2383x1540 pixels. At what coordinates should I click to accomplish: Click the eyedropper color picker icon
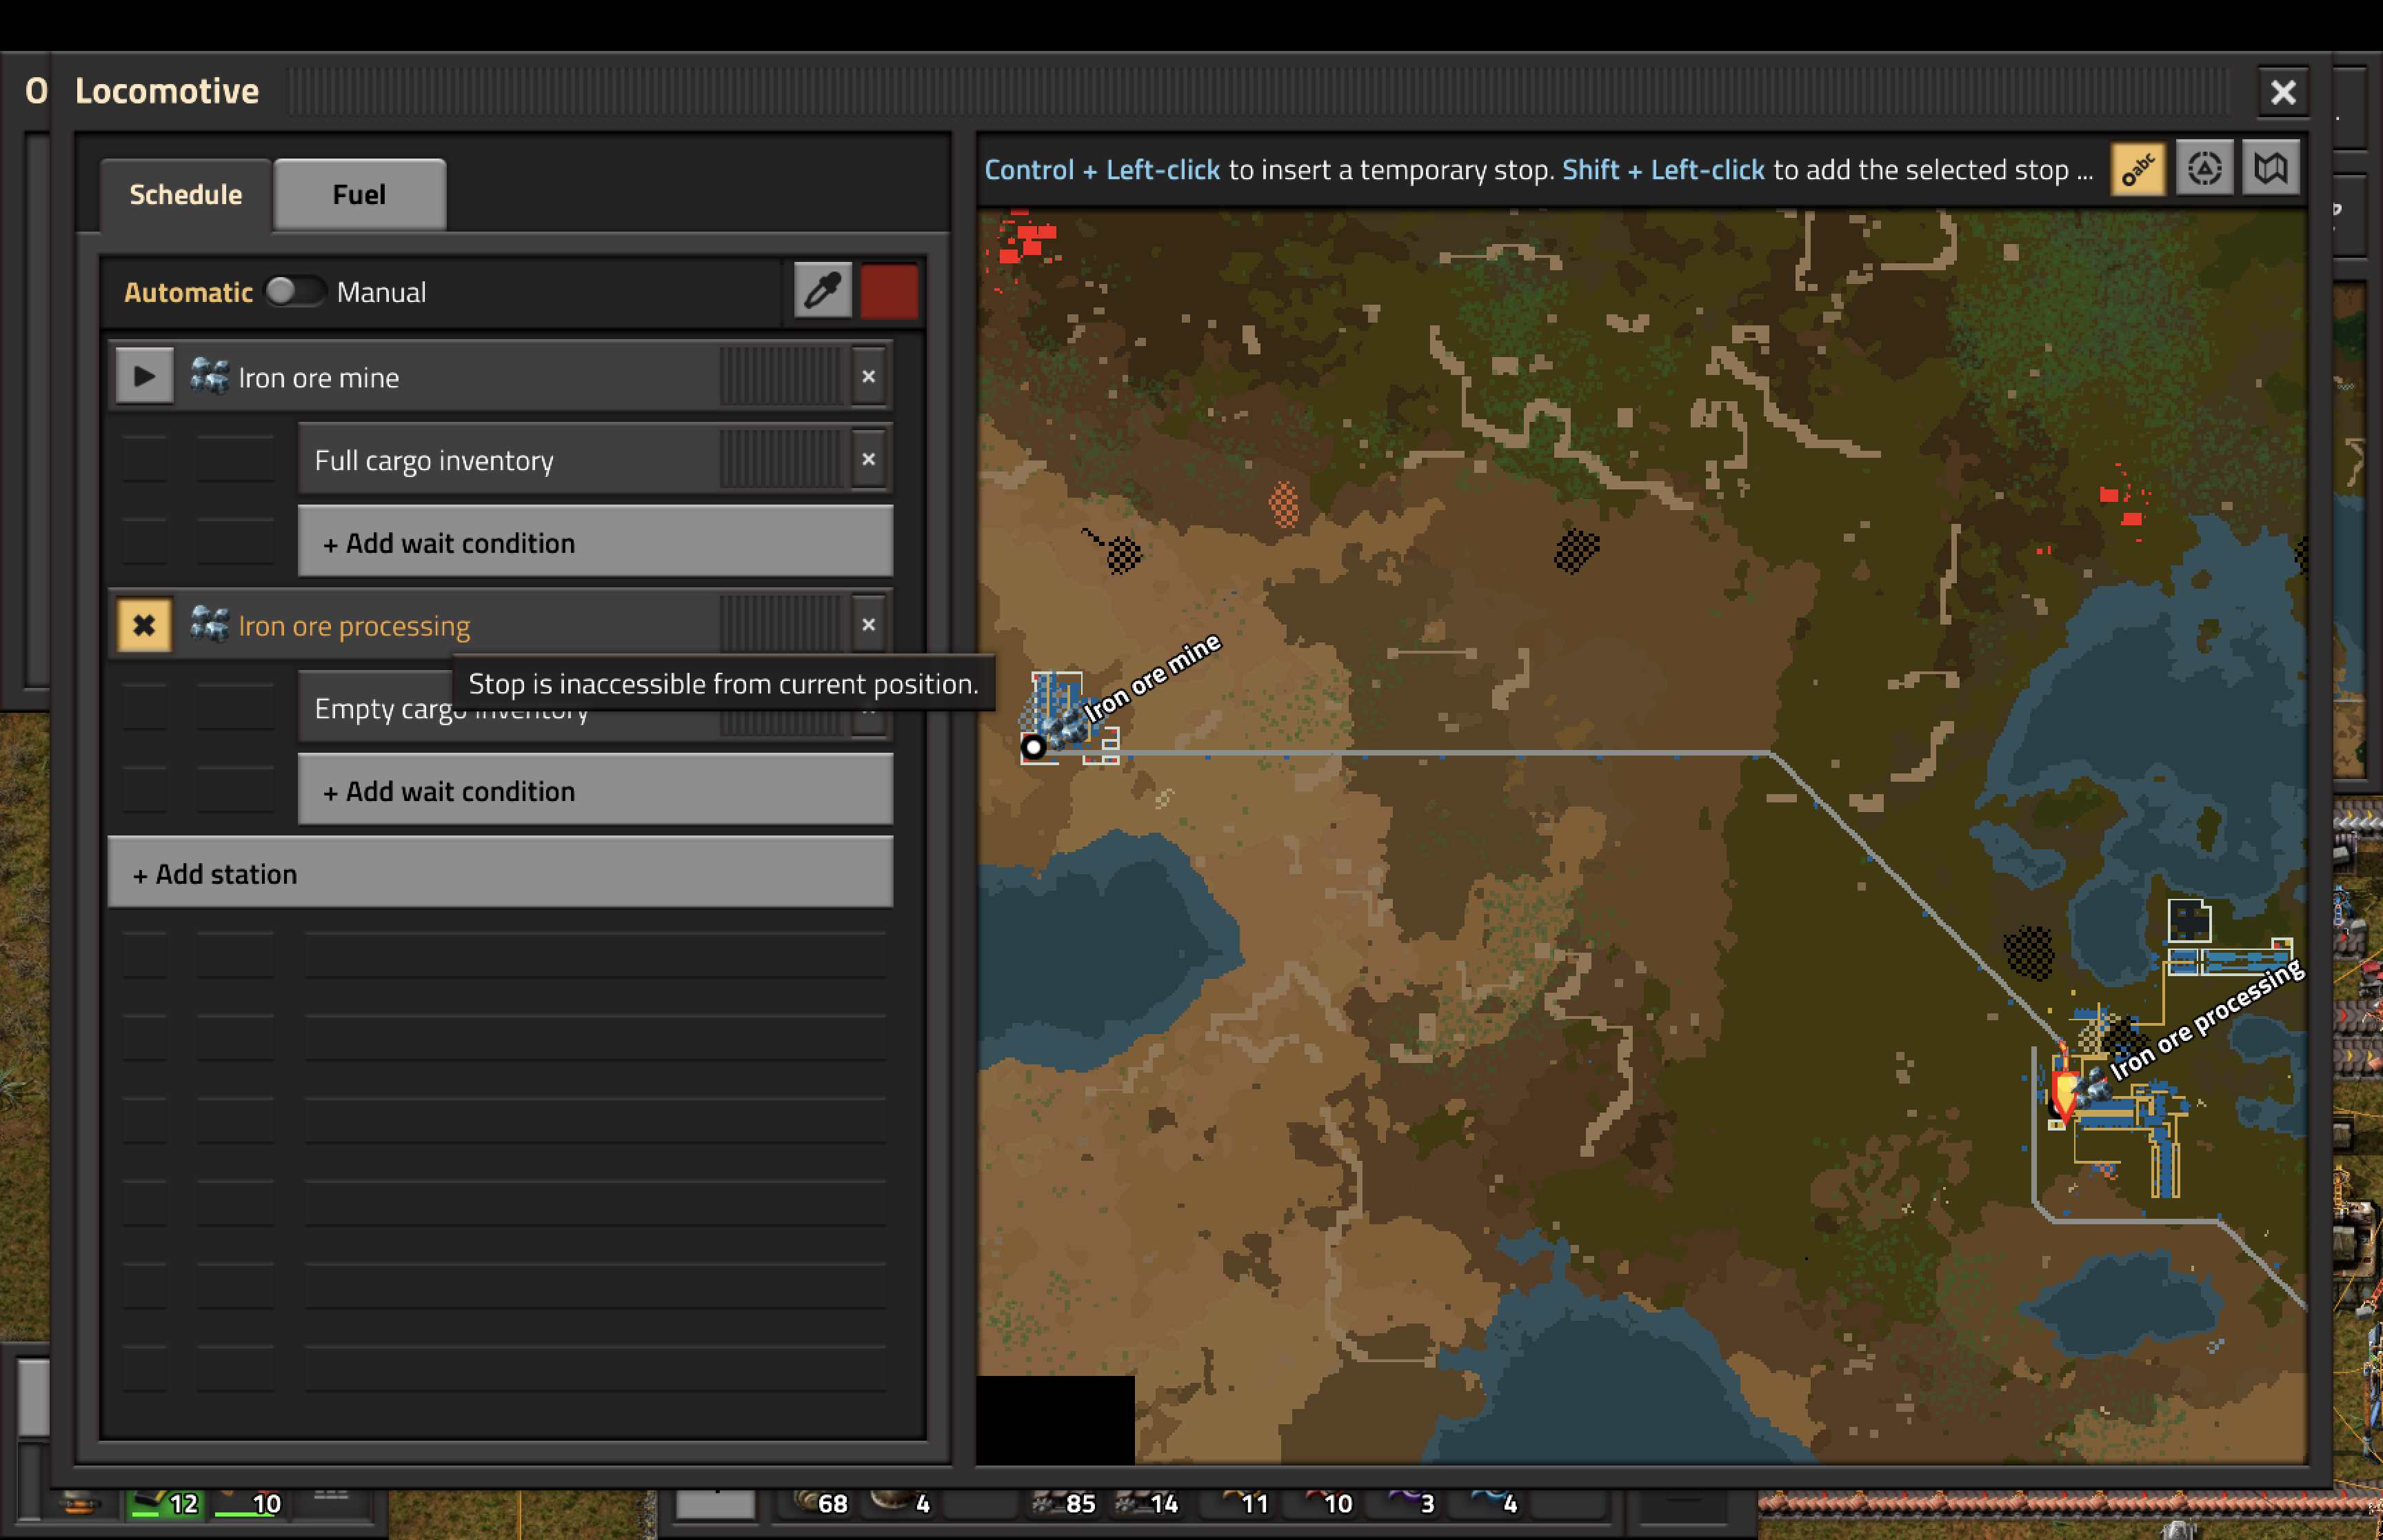coord(822,291)
